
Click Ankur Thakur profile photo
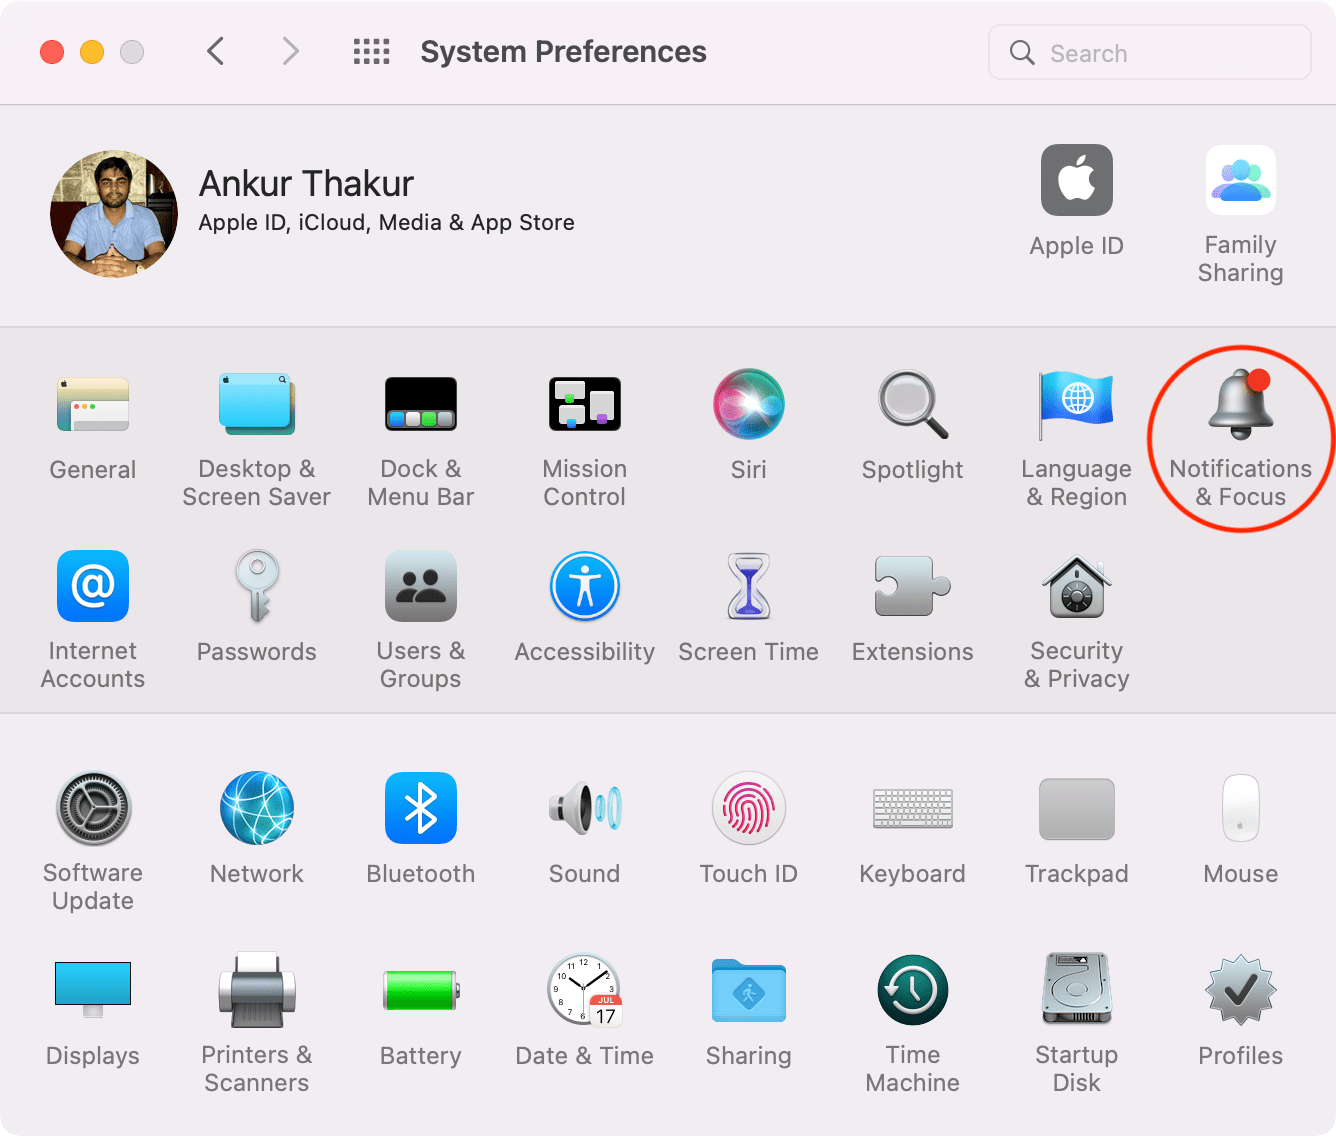[114, 214]
